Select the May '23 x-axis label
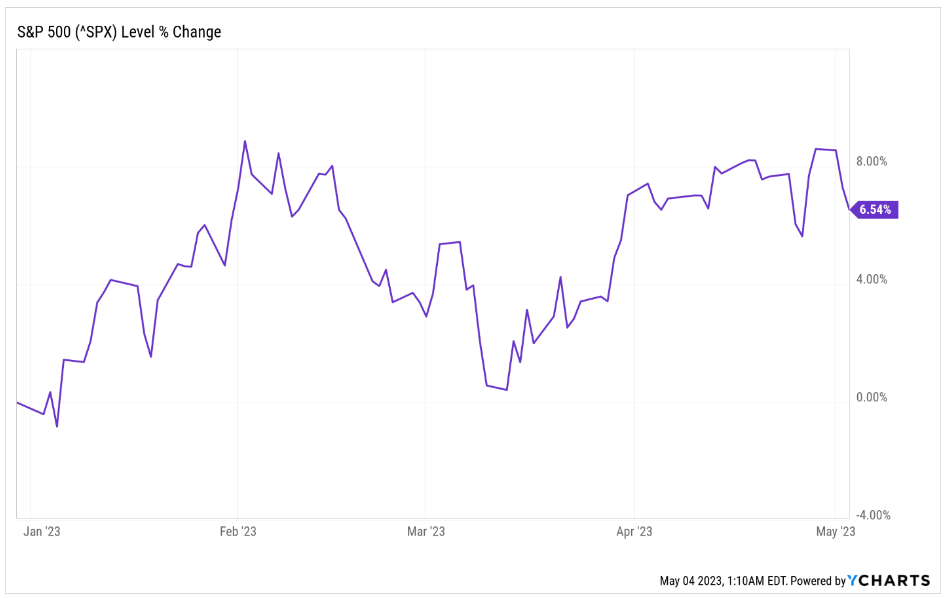 (835, 532)
